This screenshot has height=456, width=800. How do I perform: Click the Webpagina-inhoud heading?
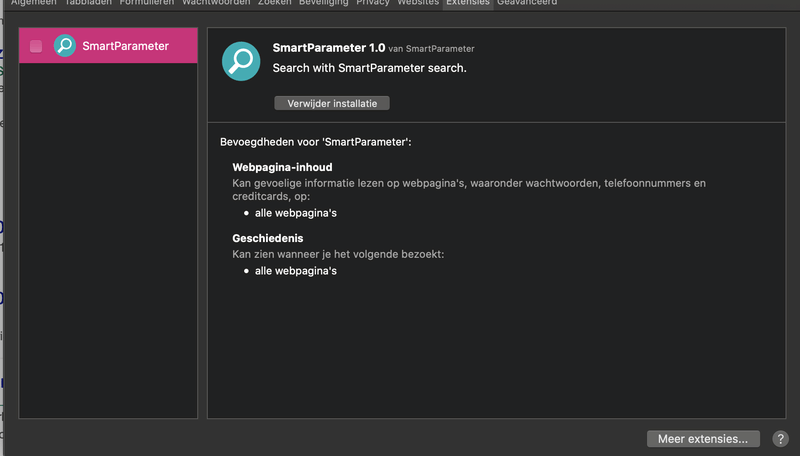(x=282, y=167)
